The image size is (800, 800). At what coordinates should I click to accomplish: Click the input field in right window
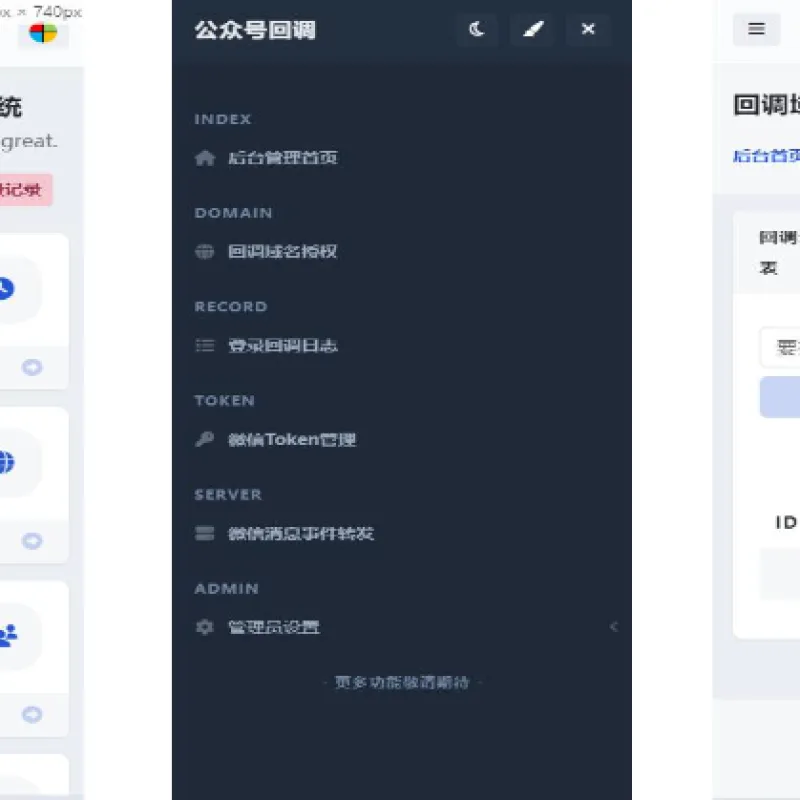pyautogui.click(x=780, y=348)
